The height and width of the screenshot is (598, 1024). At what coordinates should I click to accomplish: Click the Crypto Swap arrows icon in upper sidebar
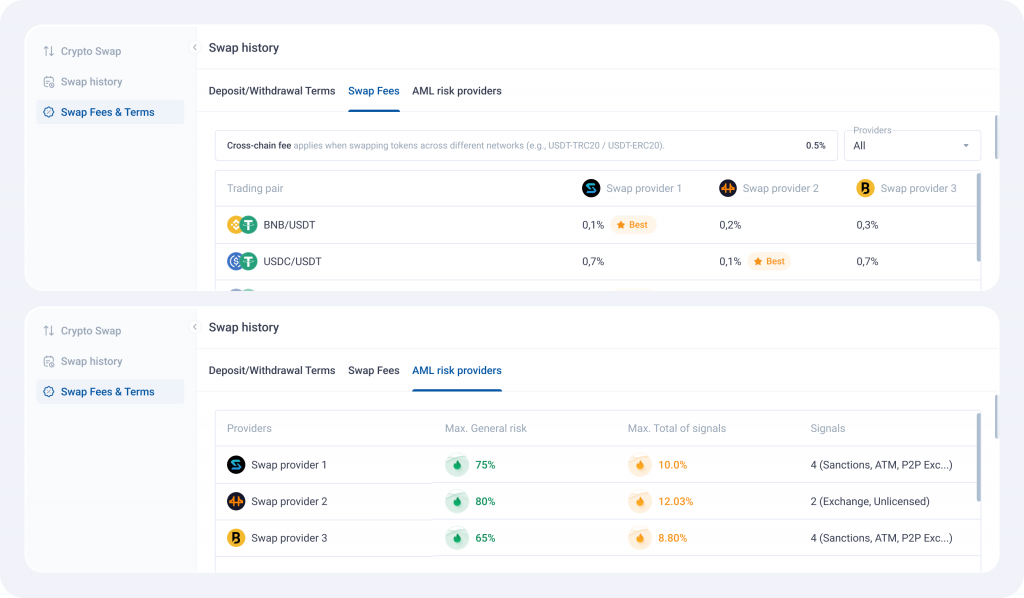tap(49, 51)
